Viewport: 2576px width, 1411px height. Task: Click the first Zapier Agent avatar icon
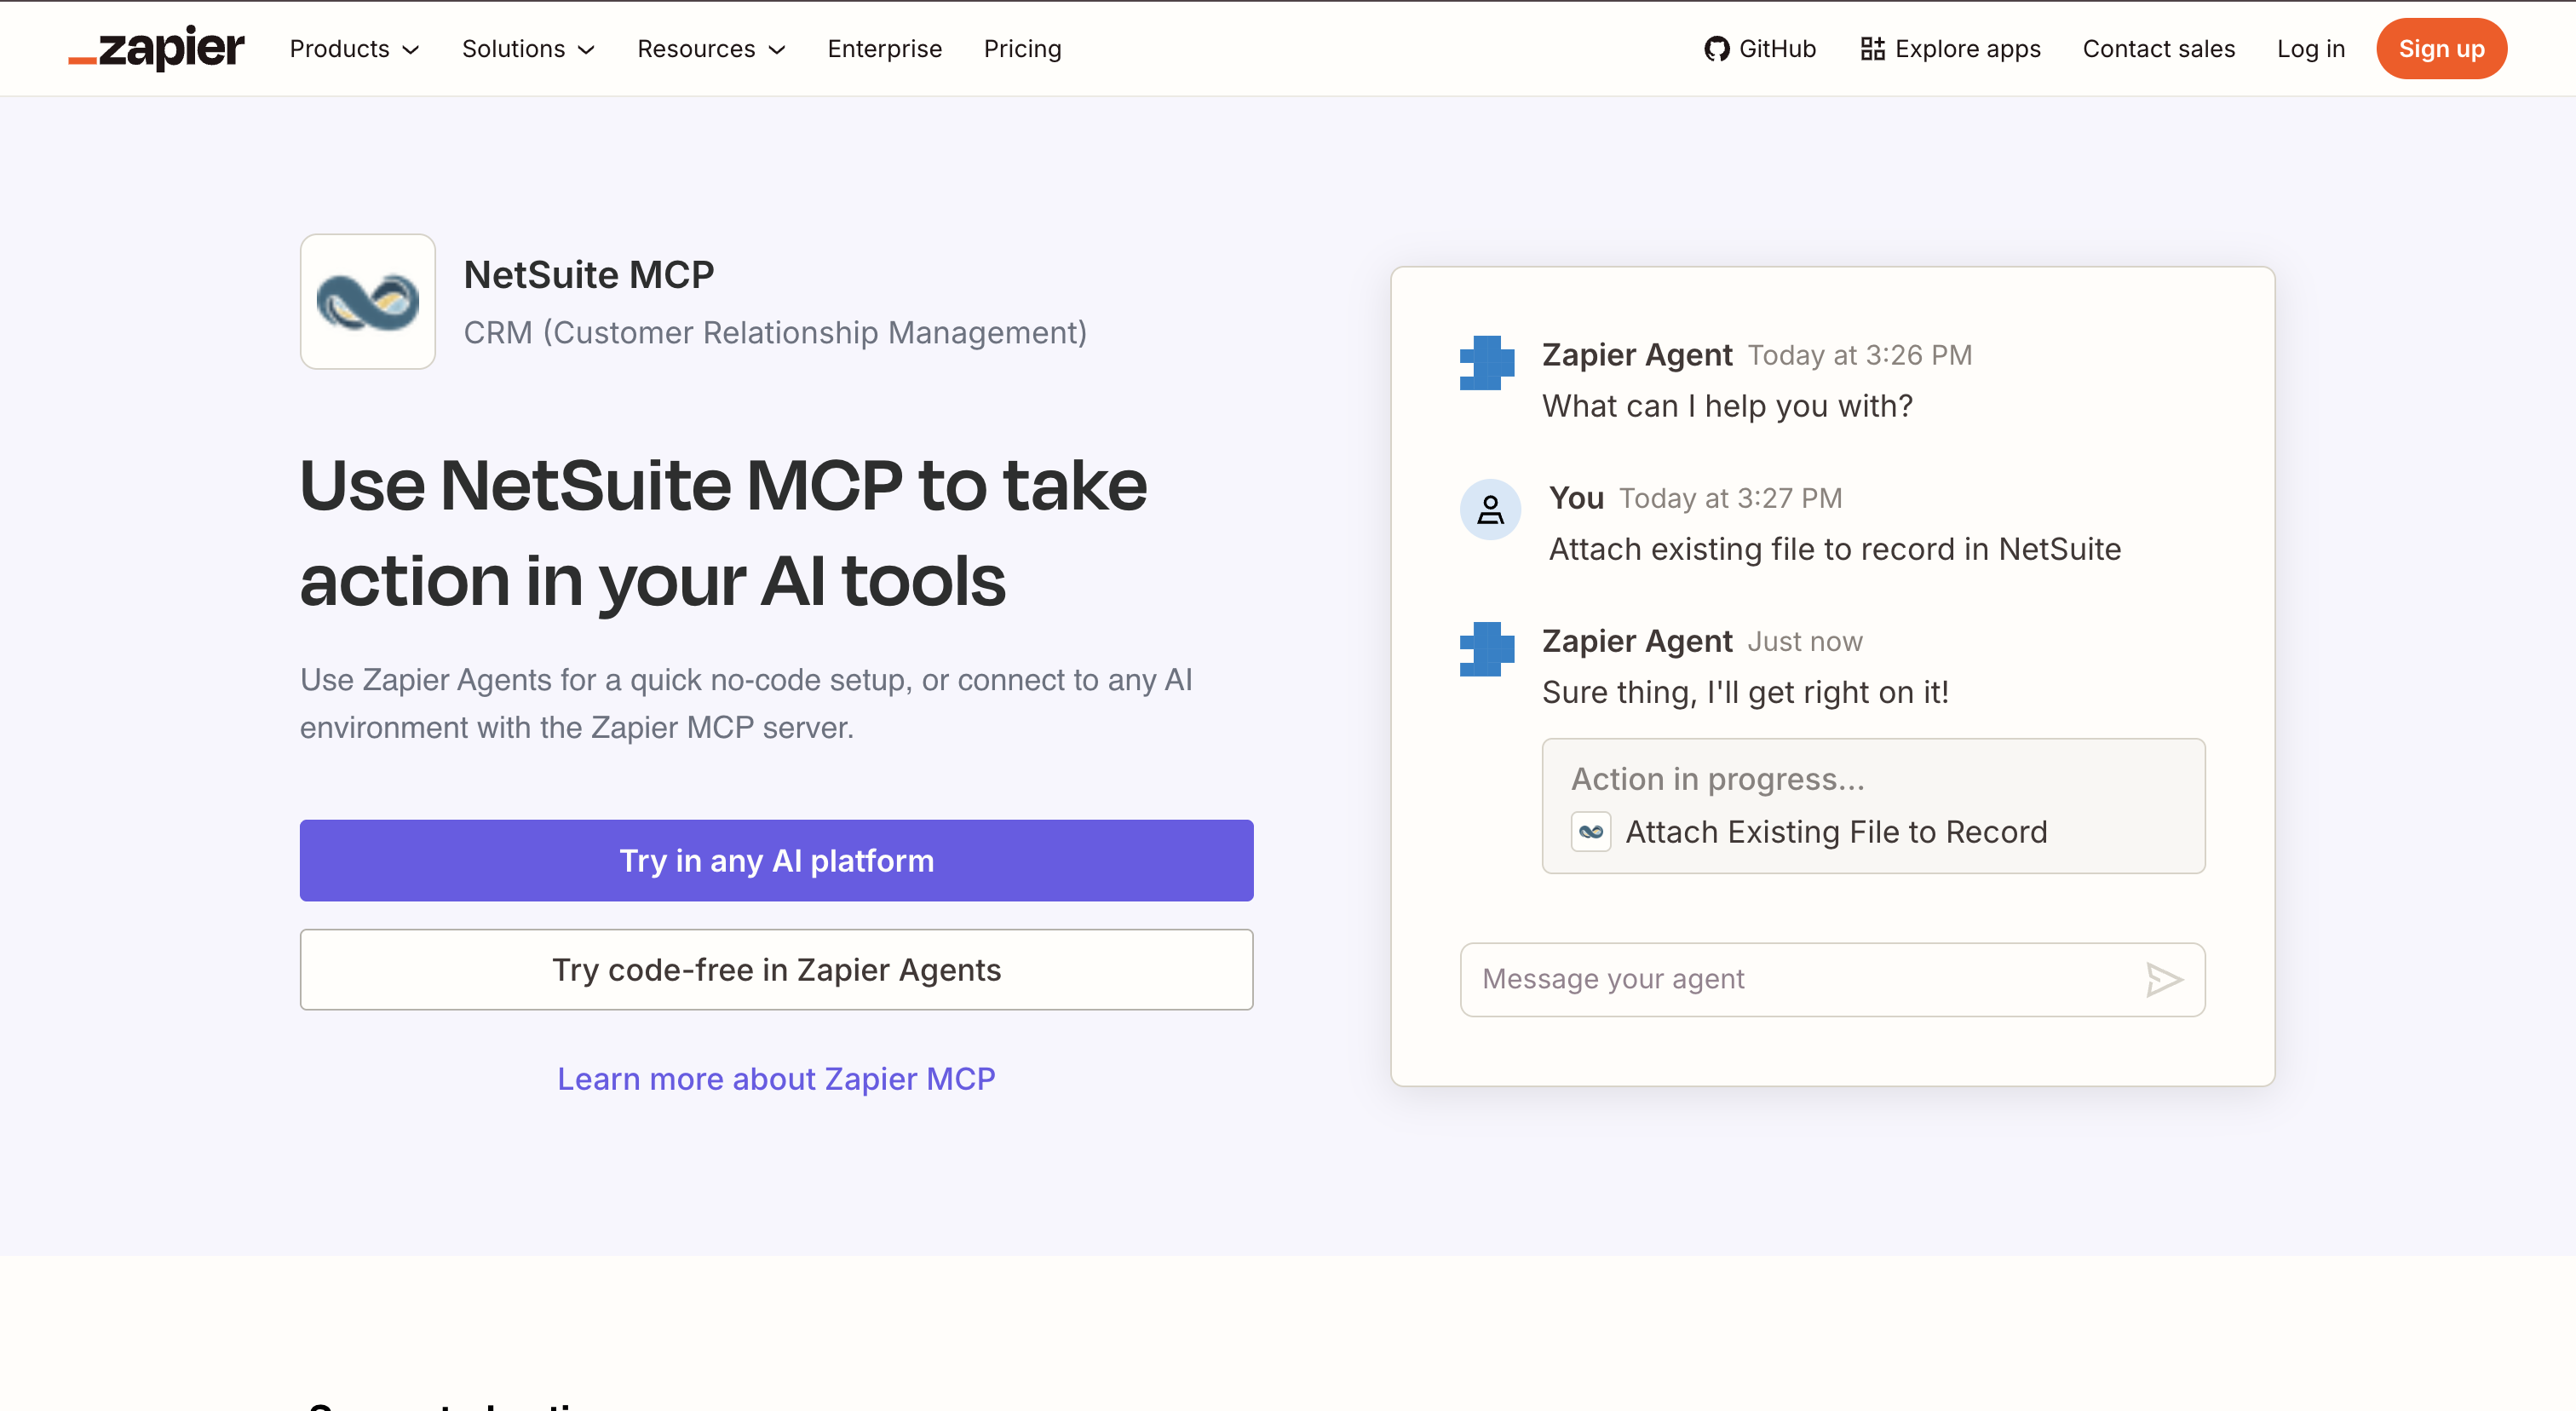1487,363
